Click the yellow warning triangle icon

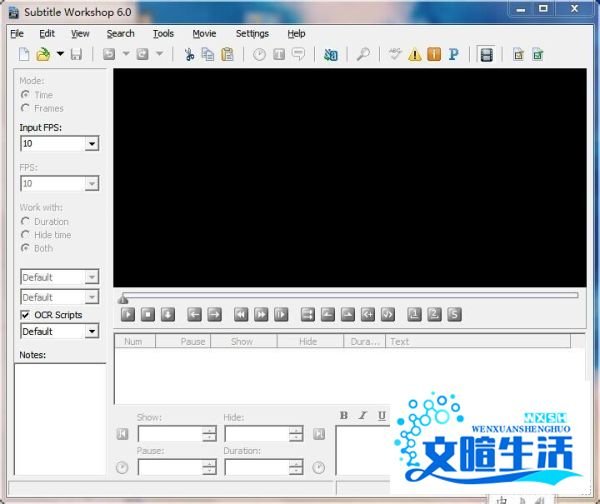pyautogui.click(x=414, y=55)
